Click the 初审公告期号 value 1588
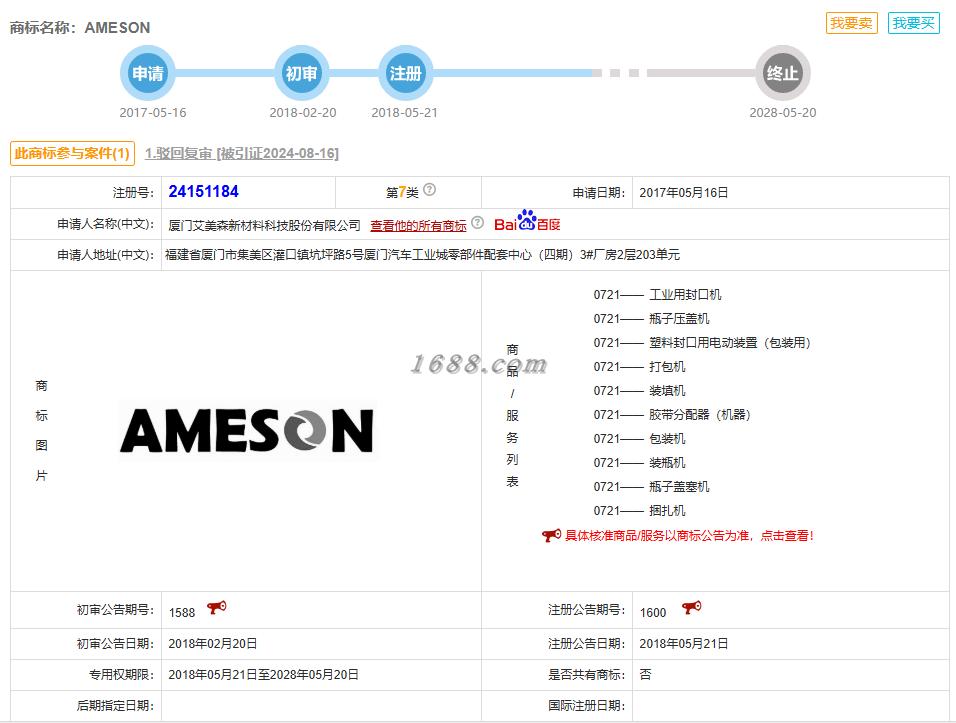 click(x=182, y=613)
